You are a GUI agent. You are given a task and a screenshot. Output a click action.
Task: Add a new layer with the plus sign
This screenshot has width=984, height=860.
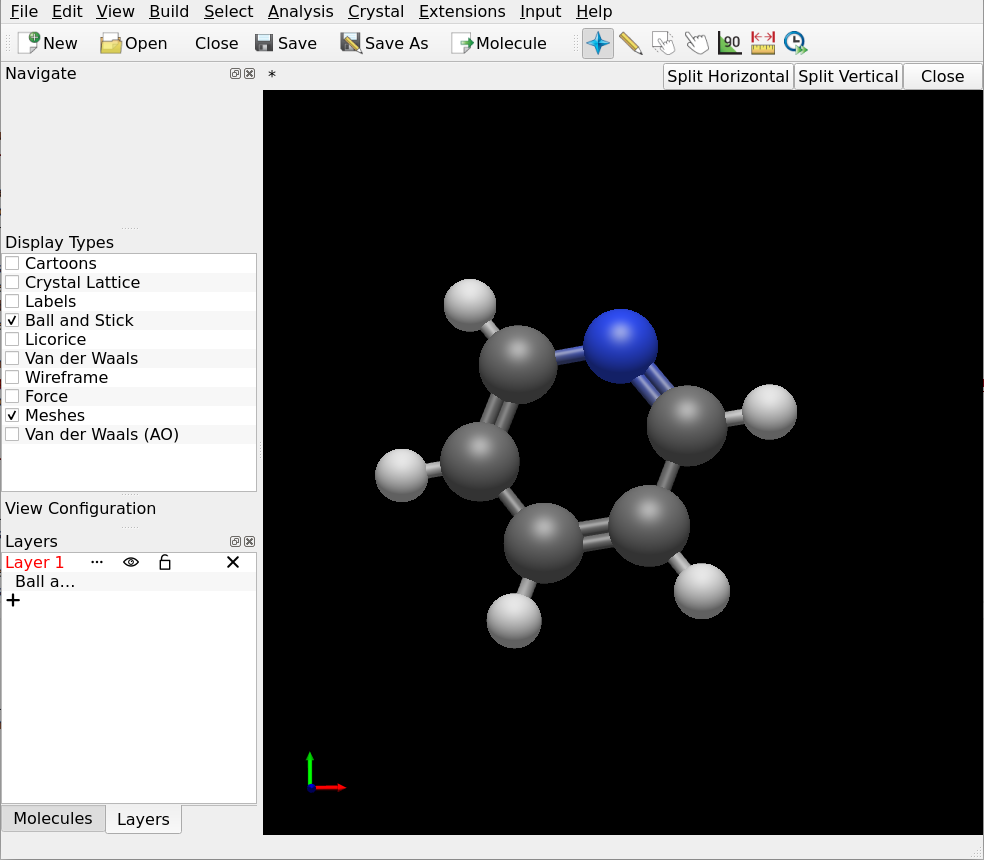tap(12, 600)
